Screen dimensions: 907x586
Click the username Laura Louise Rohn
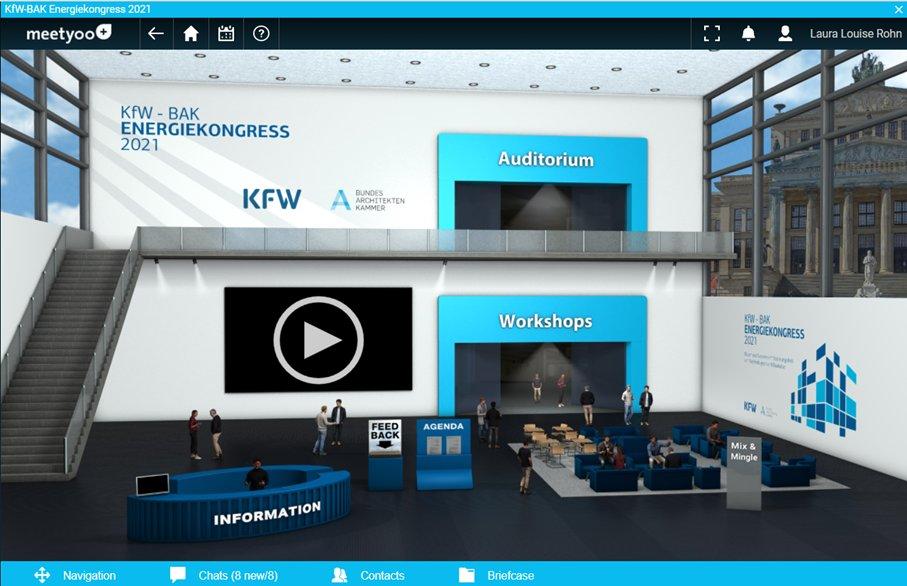point(856,34)
